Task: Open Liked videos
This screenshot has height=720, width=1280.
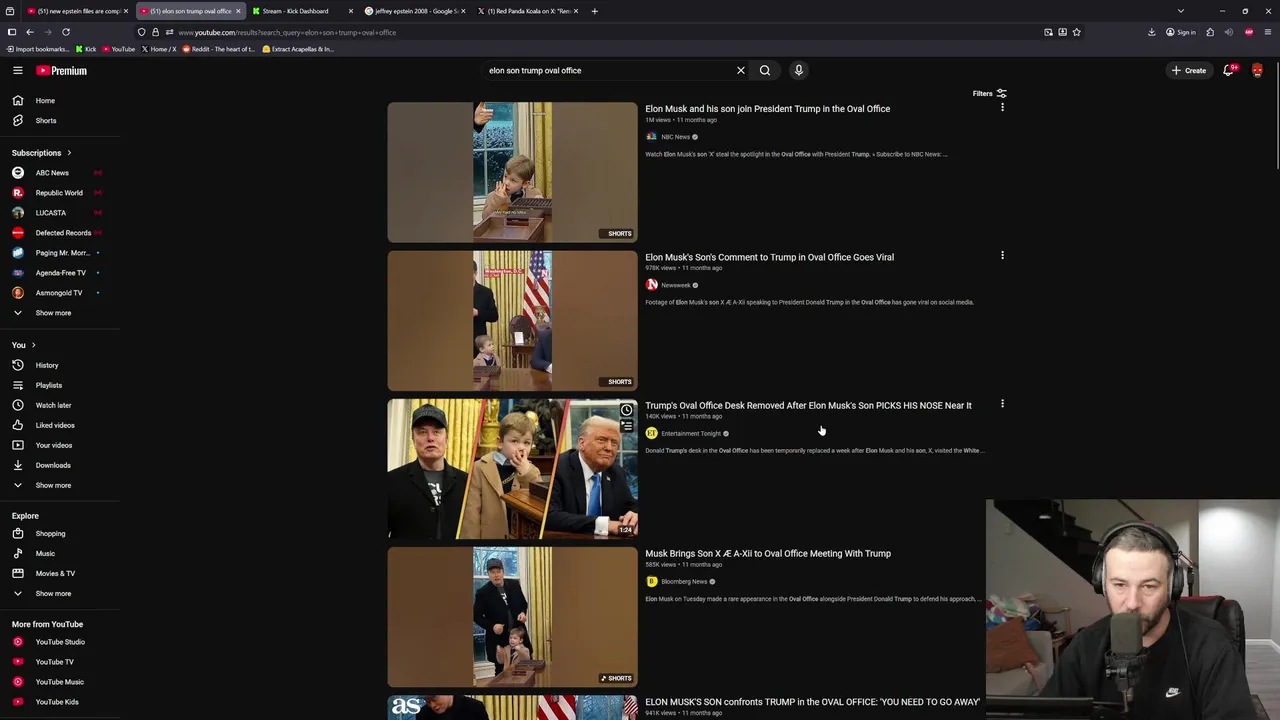Action: (54, 425)
